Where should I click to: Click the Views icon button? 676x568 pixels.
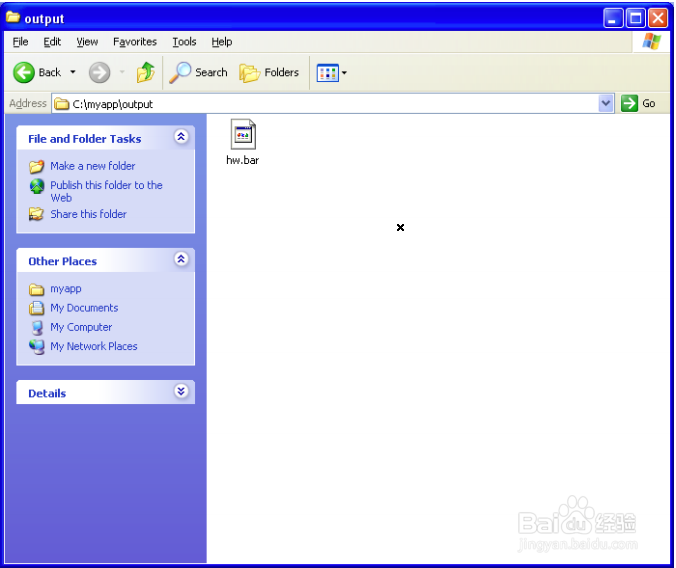point(328,72)
